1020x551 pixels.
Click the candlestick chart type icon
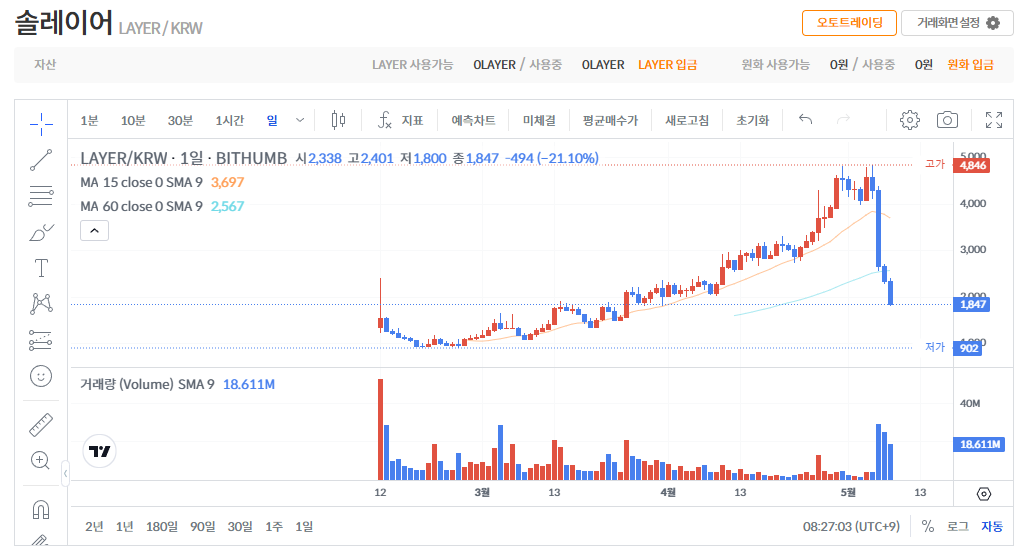338,120
